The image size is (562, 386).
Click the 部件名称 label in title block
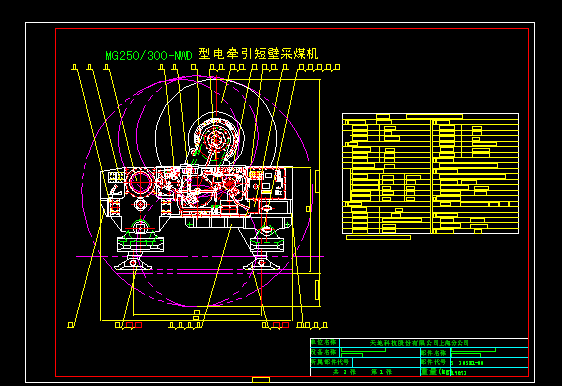tap(434, 353)
